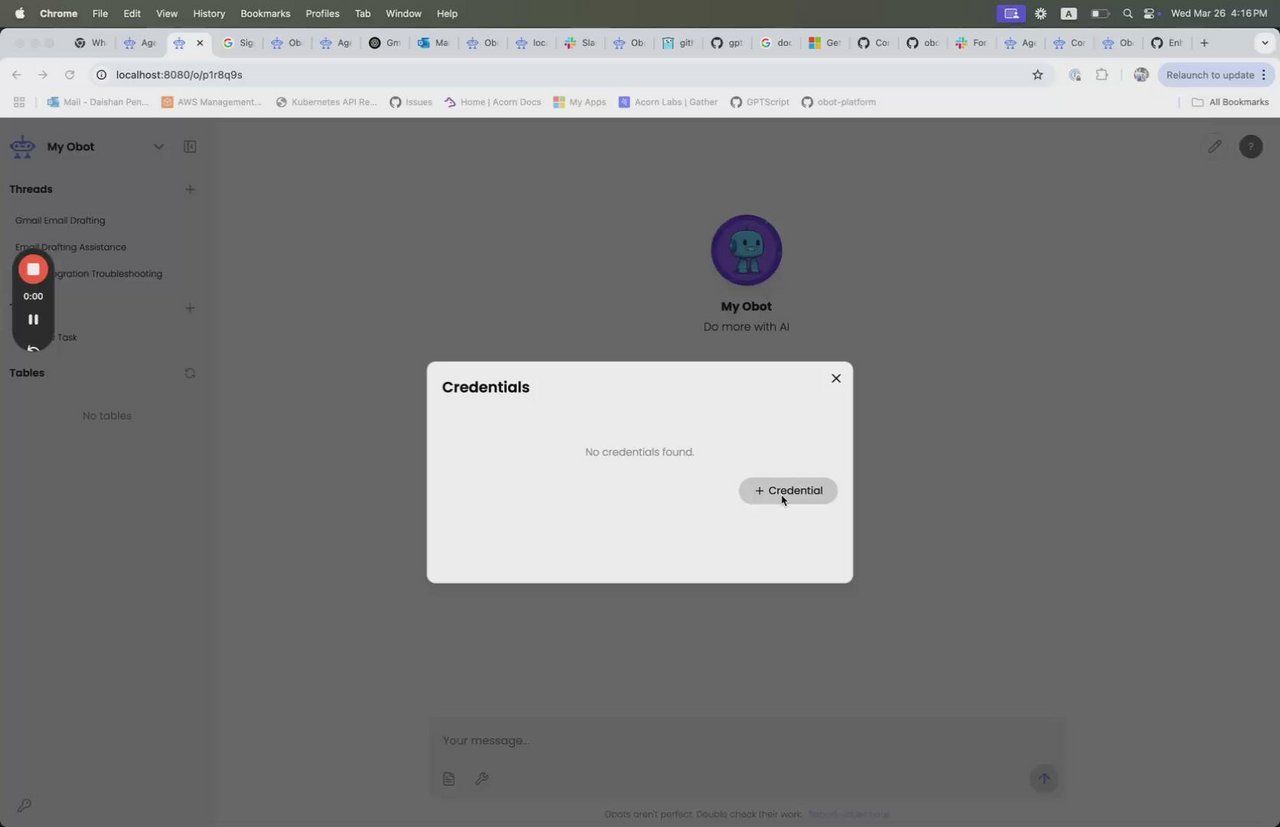Open the Edit menu
1280x827 pixels.
click(x=132, y=14)
